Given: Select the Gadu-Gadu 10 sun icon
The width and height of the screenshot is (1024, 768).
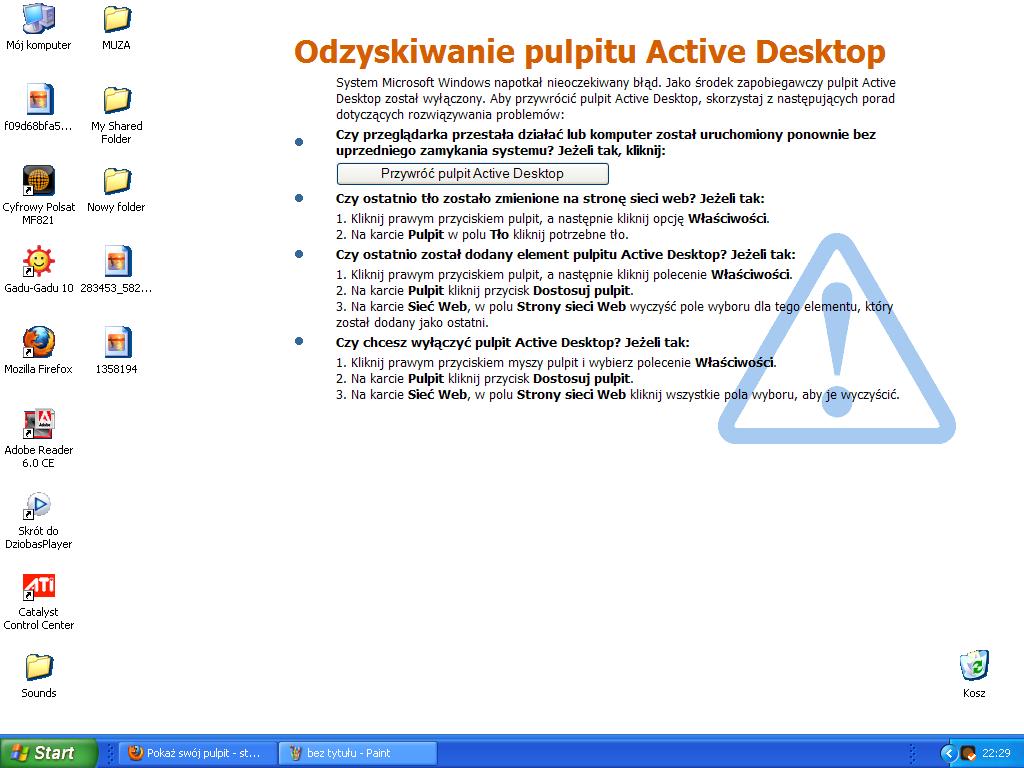Looking at the screenshot, I should pos(39,262).
